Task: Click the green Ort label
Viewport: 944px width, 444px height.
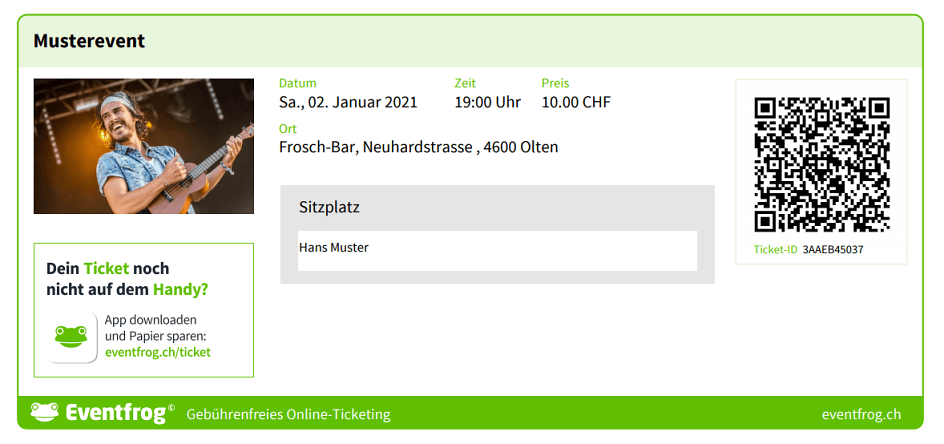Action: (288, 129)
